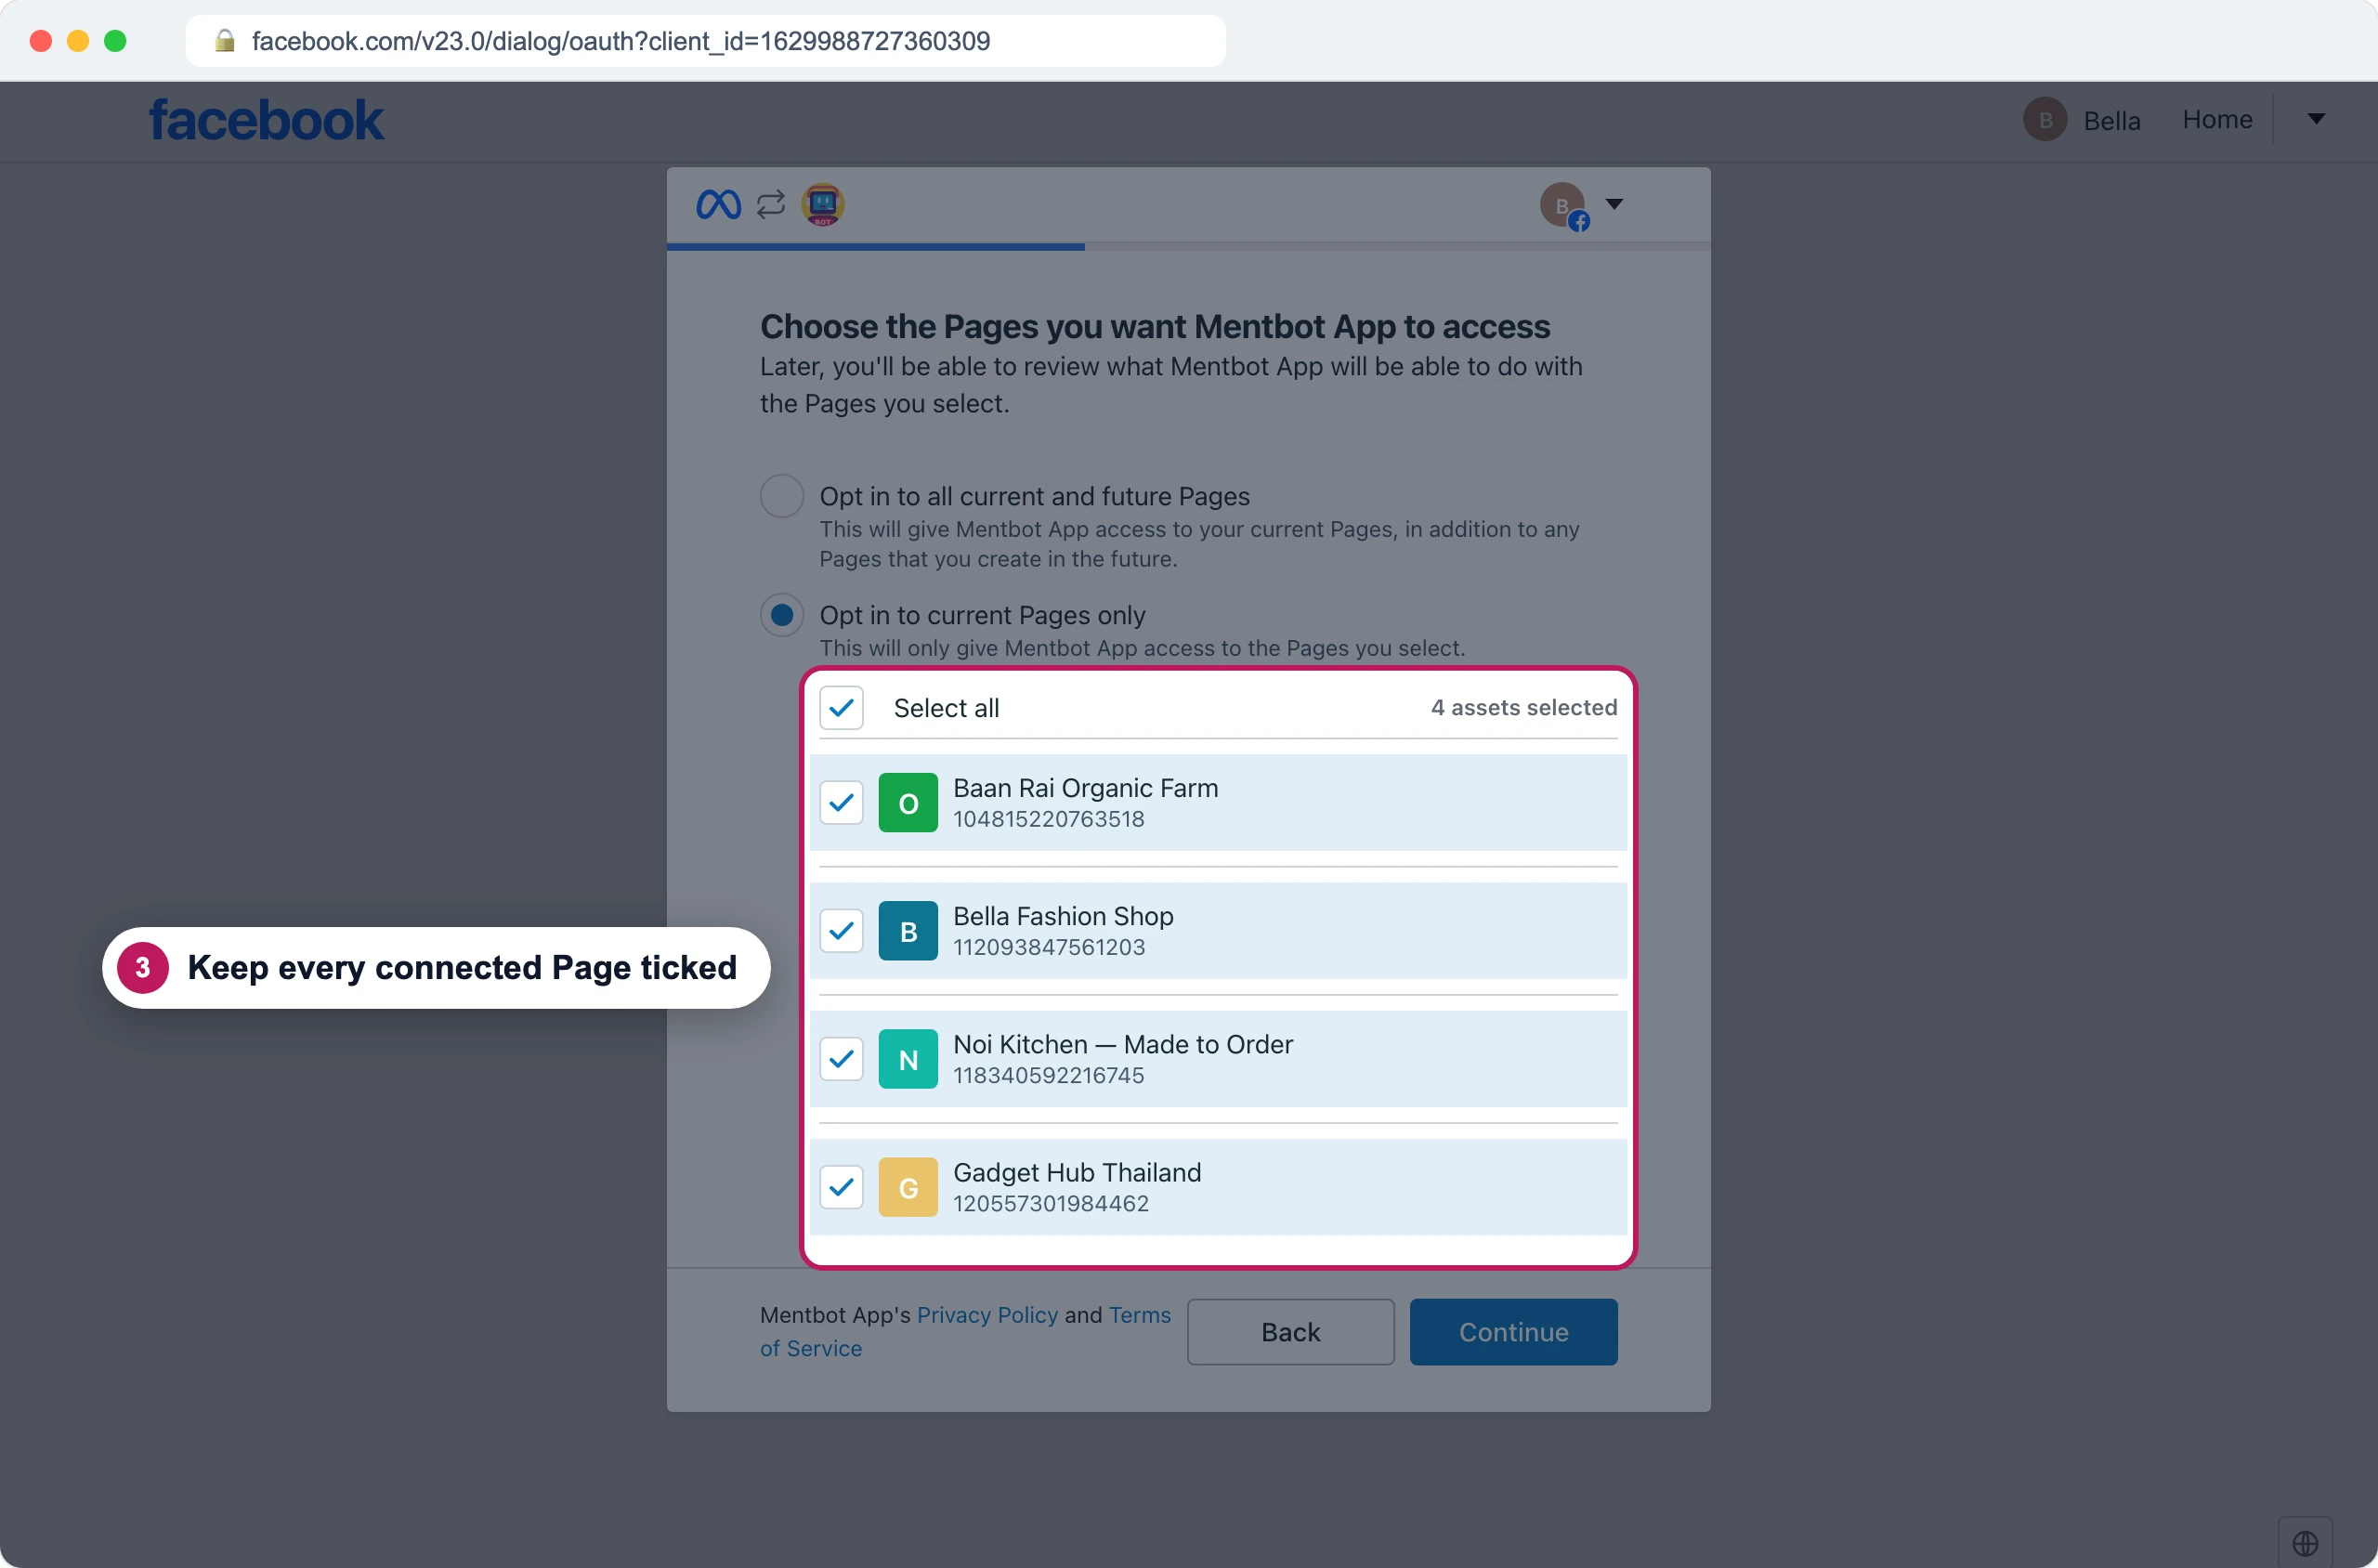Click the Continue button
Viewport: 2378px width, 1568px height.
(1513, 1332)
